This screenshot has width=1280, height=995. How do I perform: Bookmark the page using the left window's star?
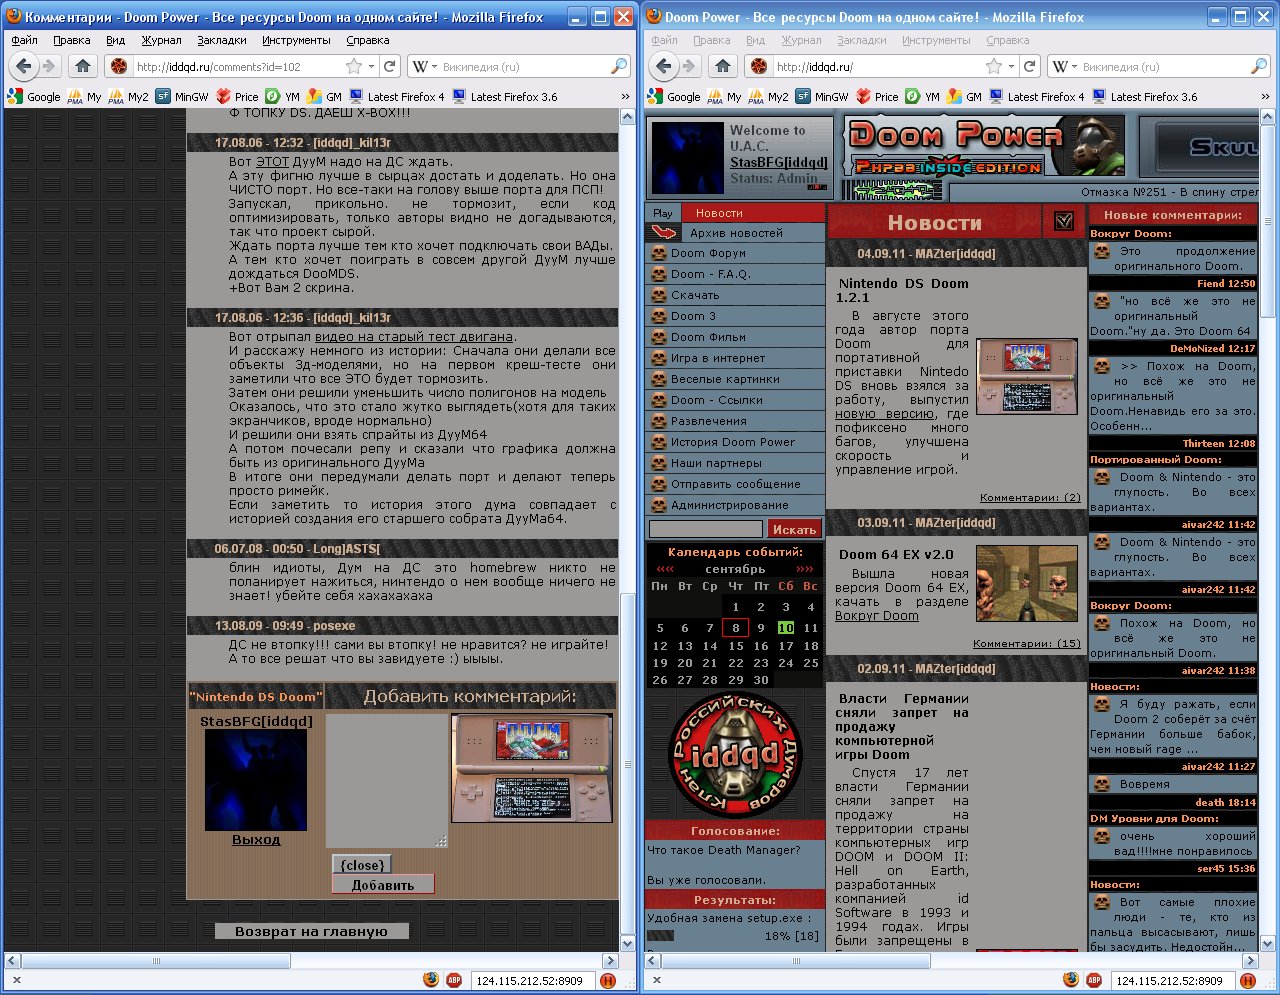click(353, 66)
